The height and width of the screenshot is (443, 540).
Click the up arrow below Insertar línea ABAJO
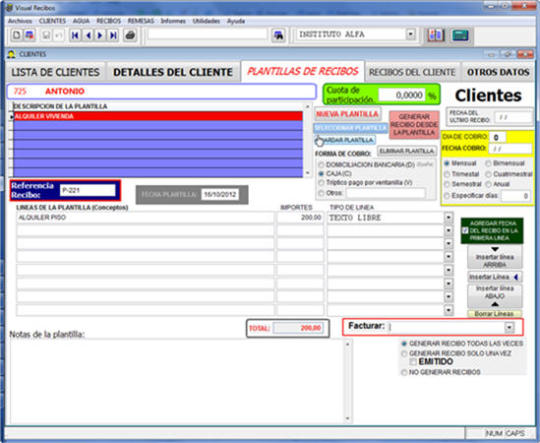pos(495,304)
